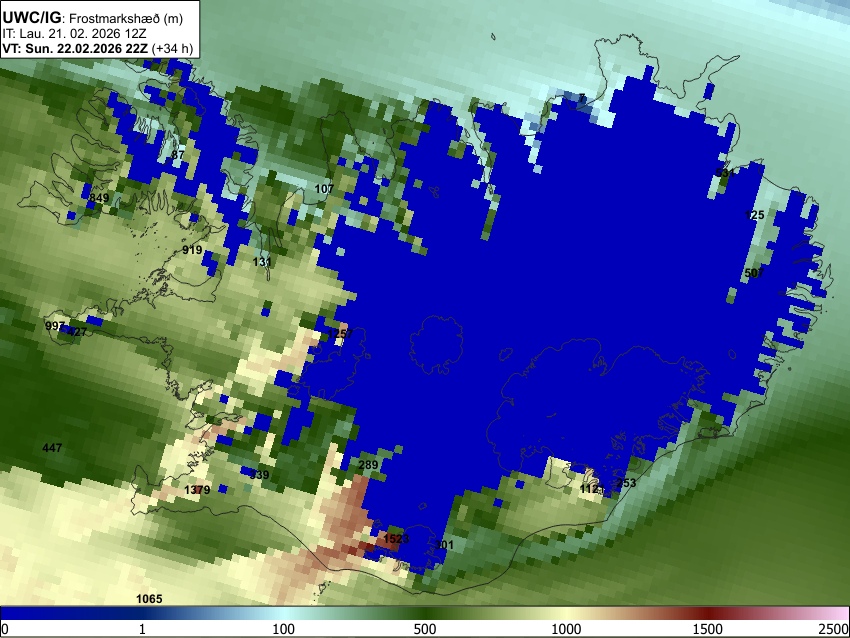Click the map value label '849'
This screenshot has height=638, width=850.
pyautogui.click(x=99, y=198)
